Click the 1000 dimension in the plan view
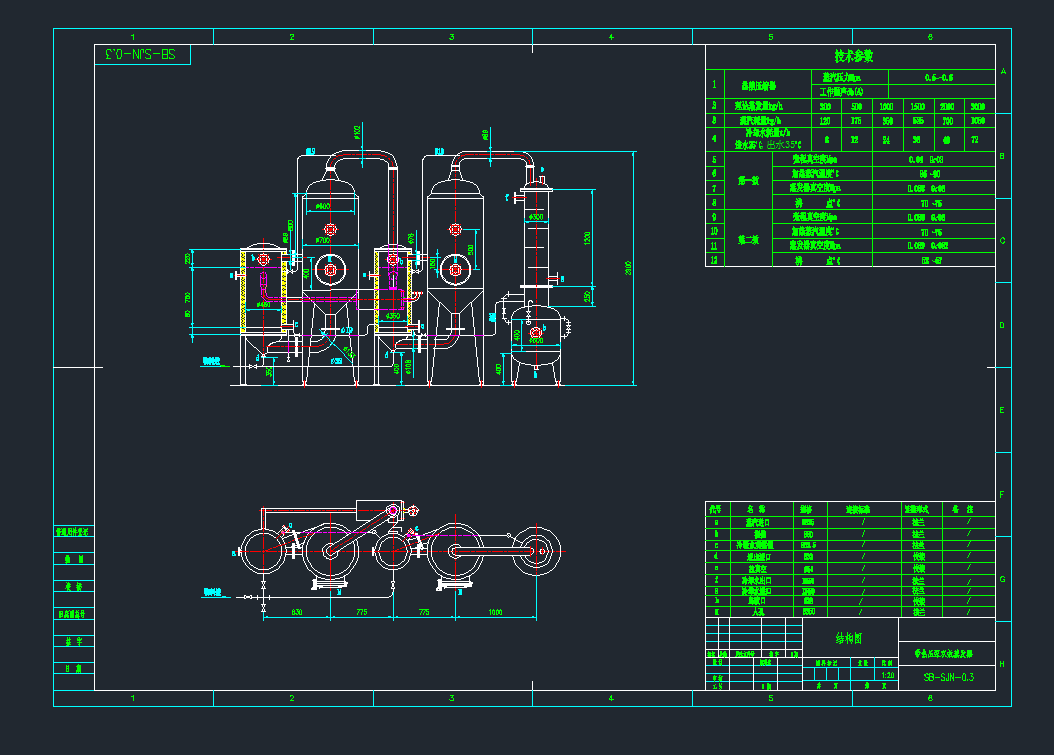1054x755 pixels. [x=494, y=611]
